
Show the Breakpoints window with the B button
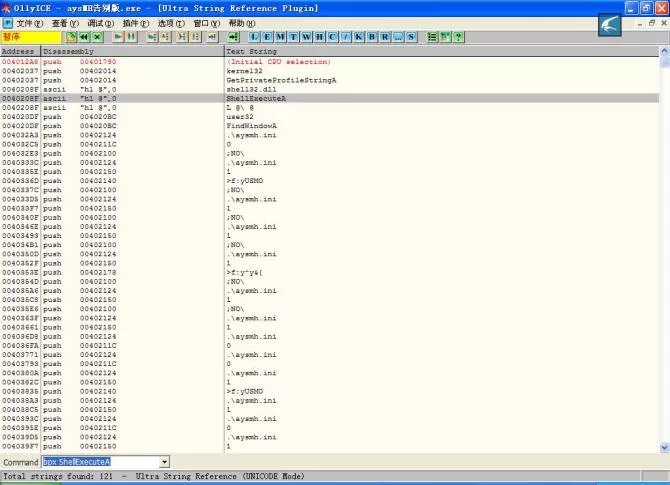(x=372, y=37)
